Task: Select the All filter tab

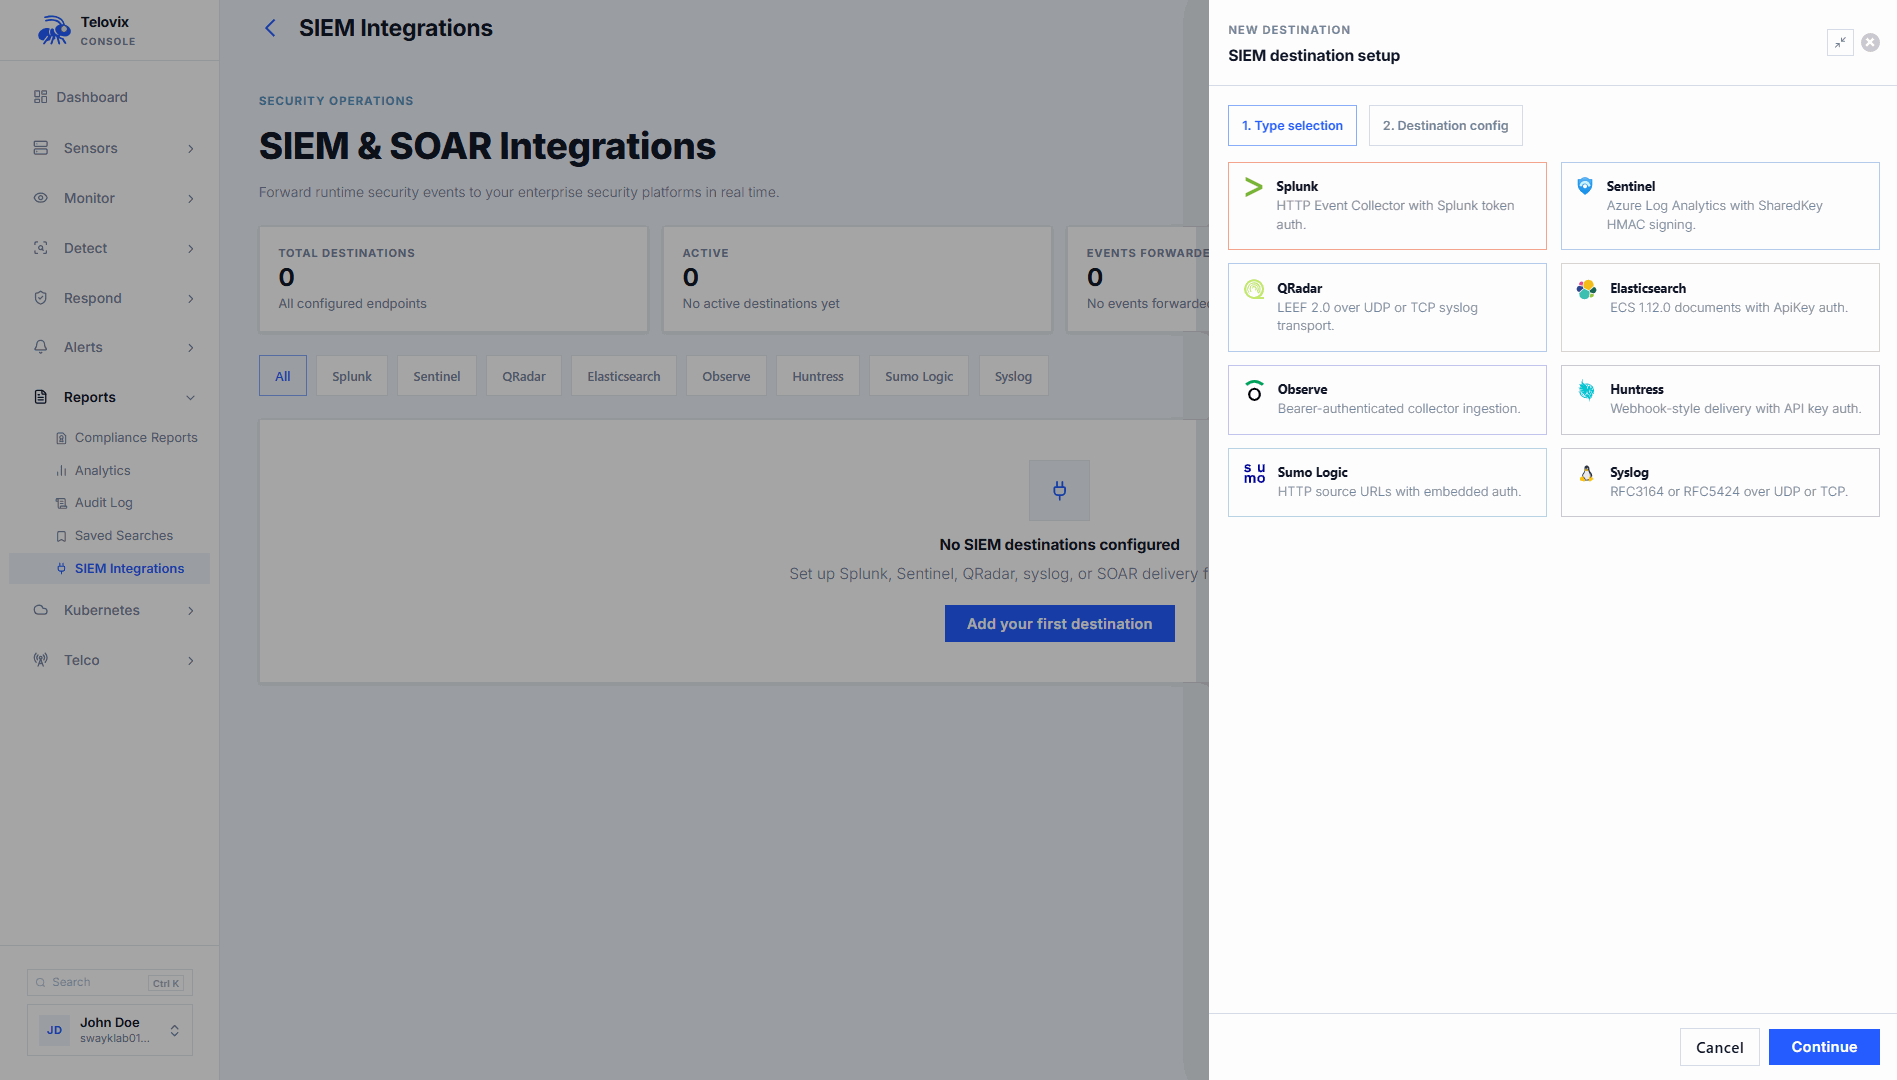Action: pos(283,376)
